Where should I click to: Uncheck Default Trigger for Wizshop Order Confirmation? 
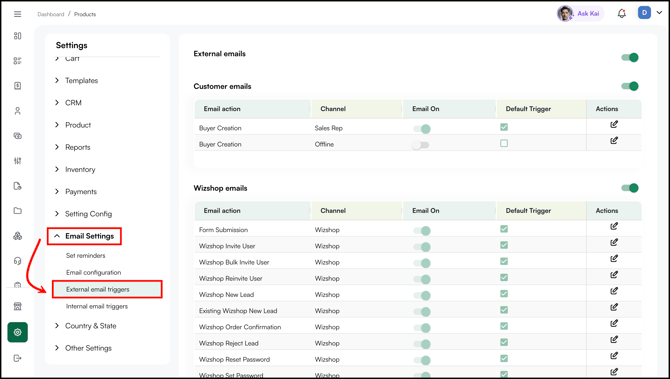(x=504, y=326)
